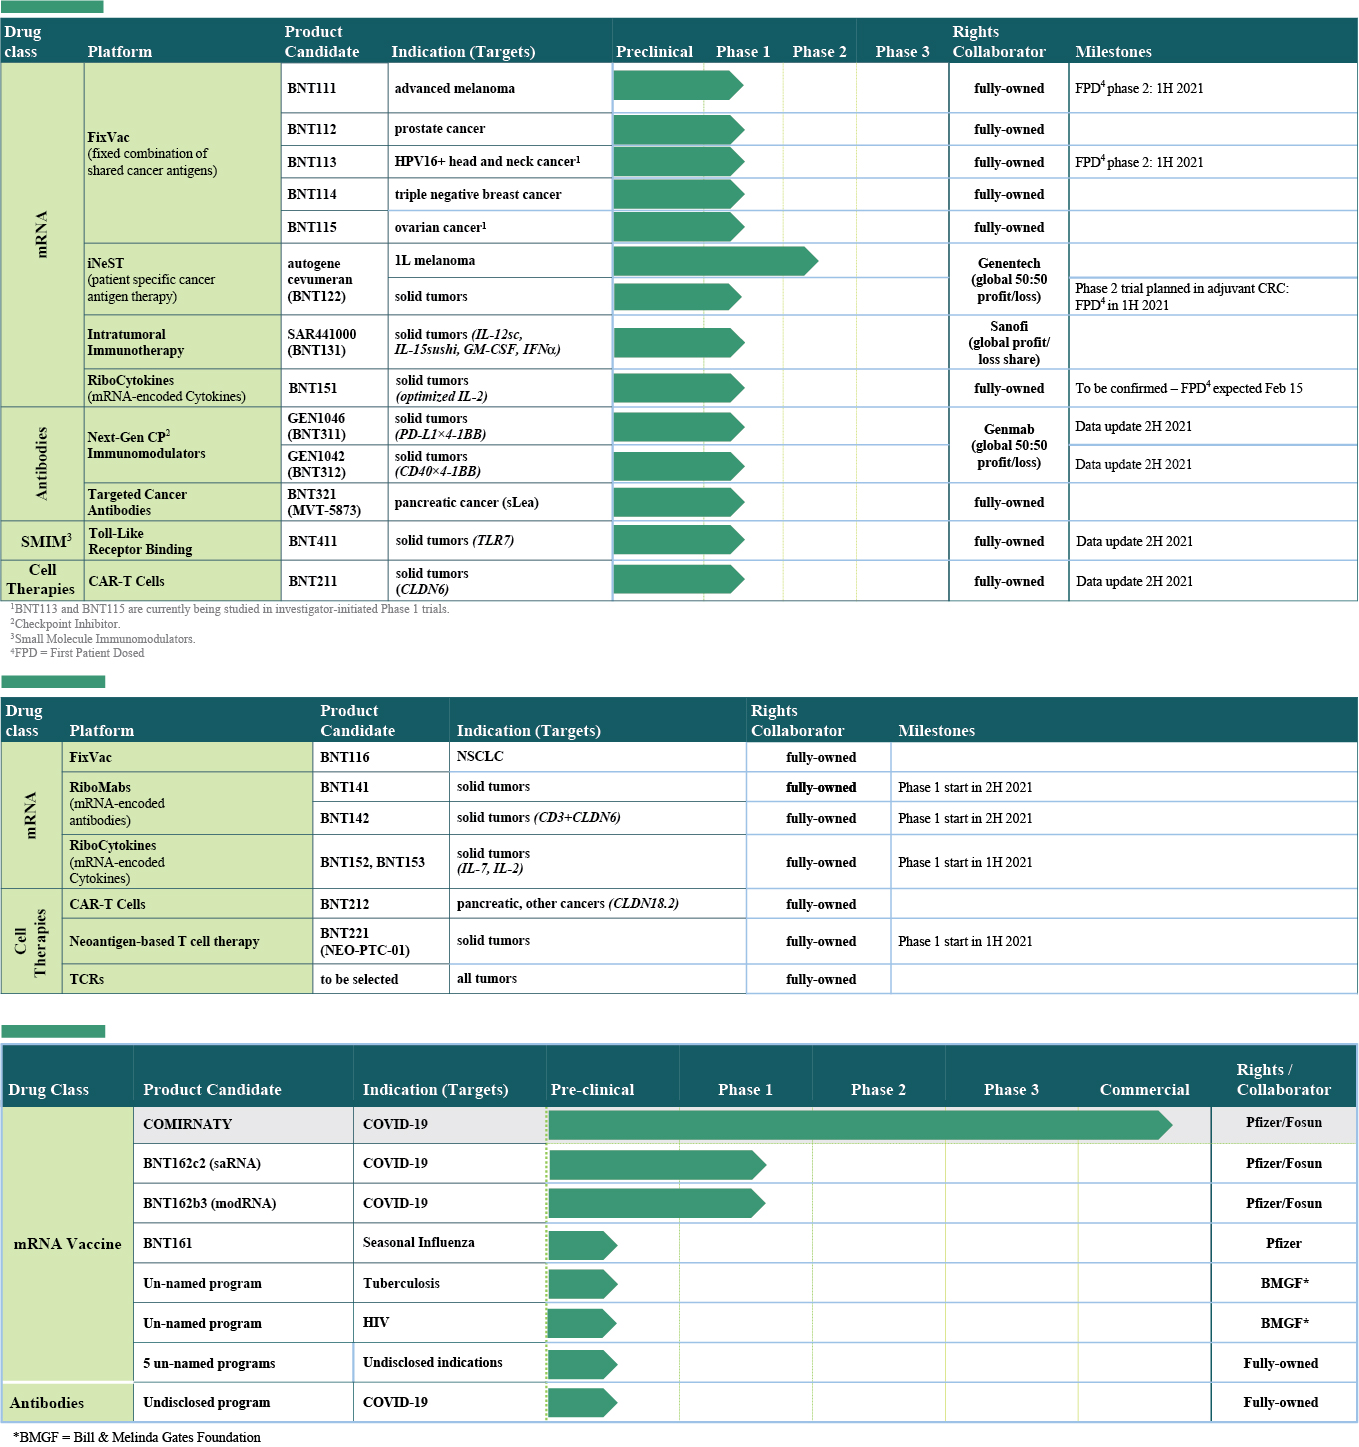The width and height of the screenshot is (1359, 1447).
Task: Click the TCRs platform cell
Action: 87,979
